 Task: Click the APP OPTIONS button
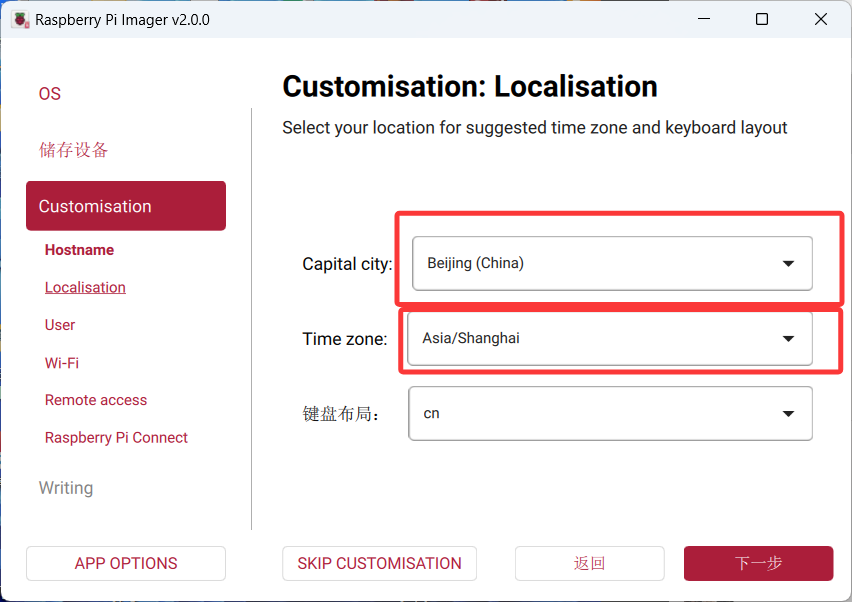click(x=126, y=563)
